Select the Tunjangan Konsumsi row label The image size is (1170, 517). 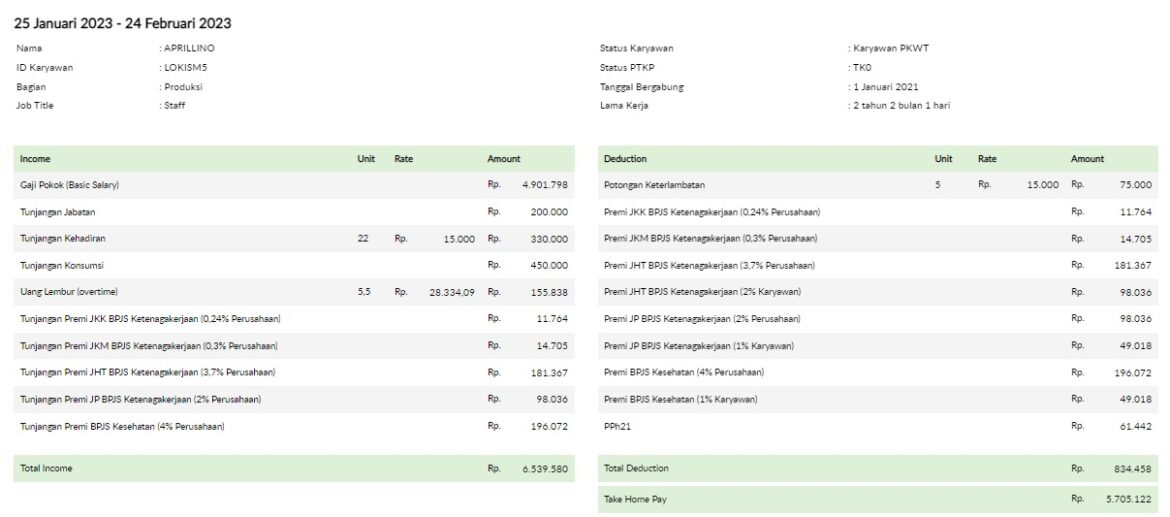tap(62, 266)
